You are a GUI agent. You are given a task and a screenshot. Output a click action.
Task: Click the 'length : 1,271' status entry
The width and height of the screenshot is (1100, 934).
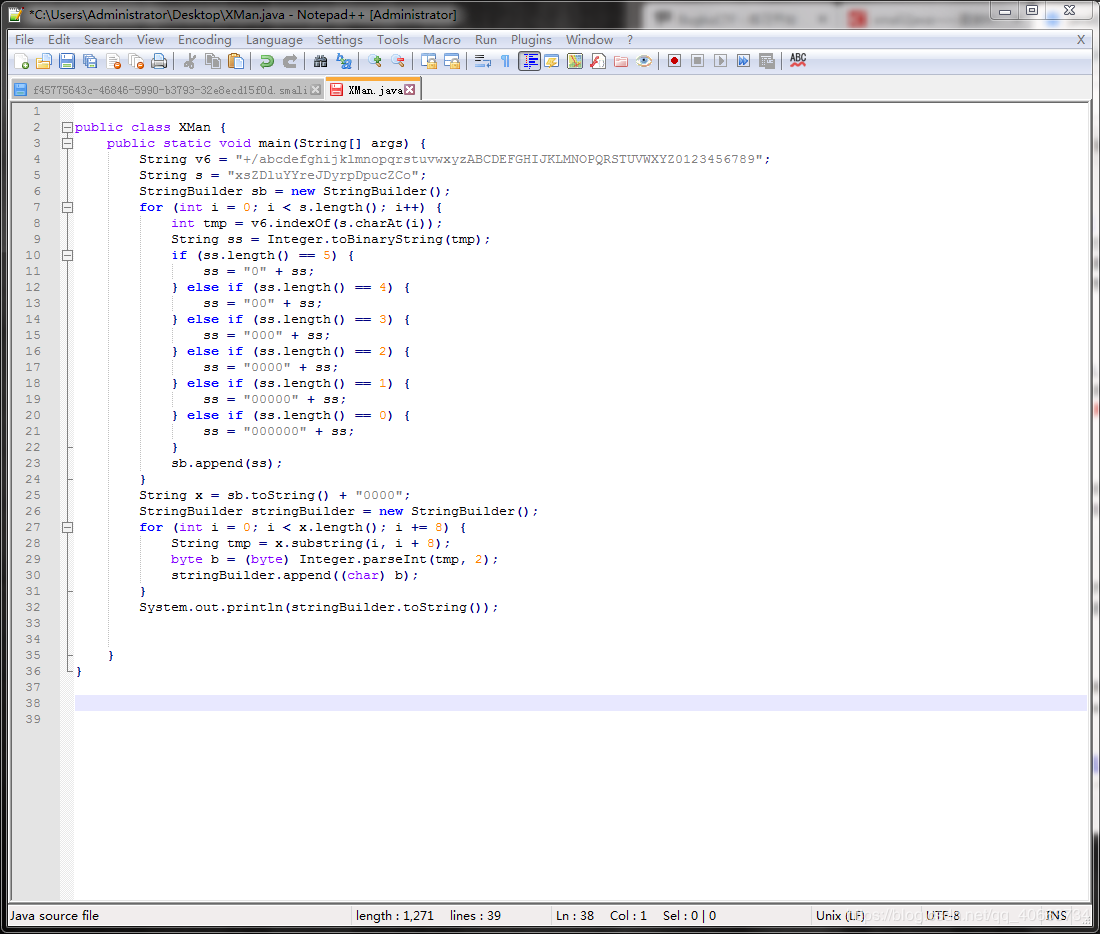394,916
